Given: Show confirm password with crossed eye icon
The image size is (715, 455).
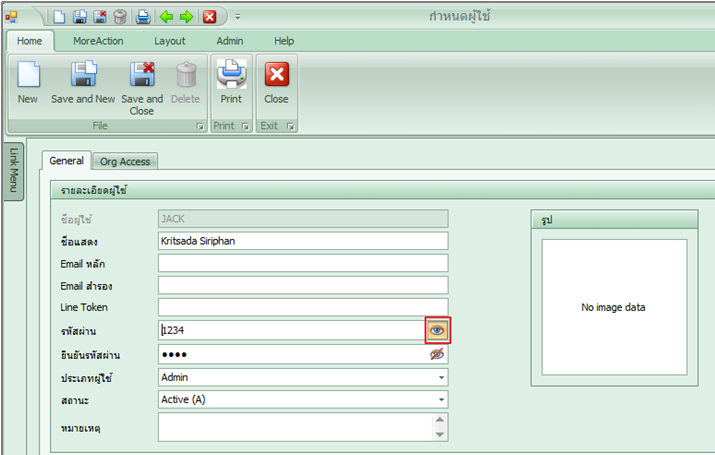Looking at the screenshot, I should (437, 354).
